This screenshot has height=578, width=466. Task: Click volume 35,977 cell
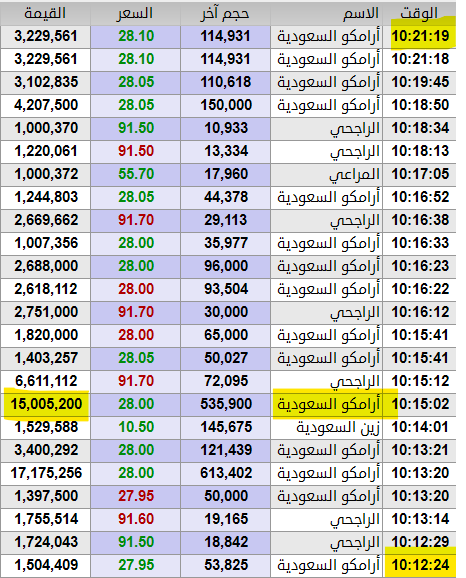coord(225,243)
